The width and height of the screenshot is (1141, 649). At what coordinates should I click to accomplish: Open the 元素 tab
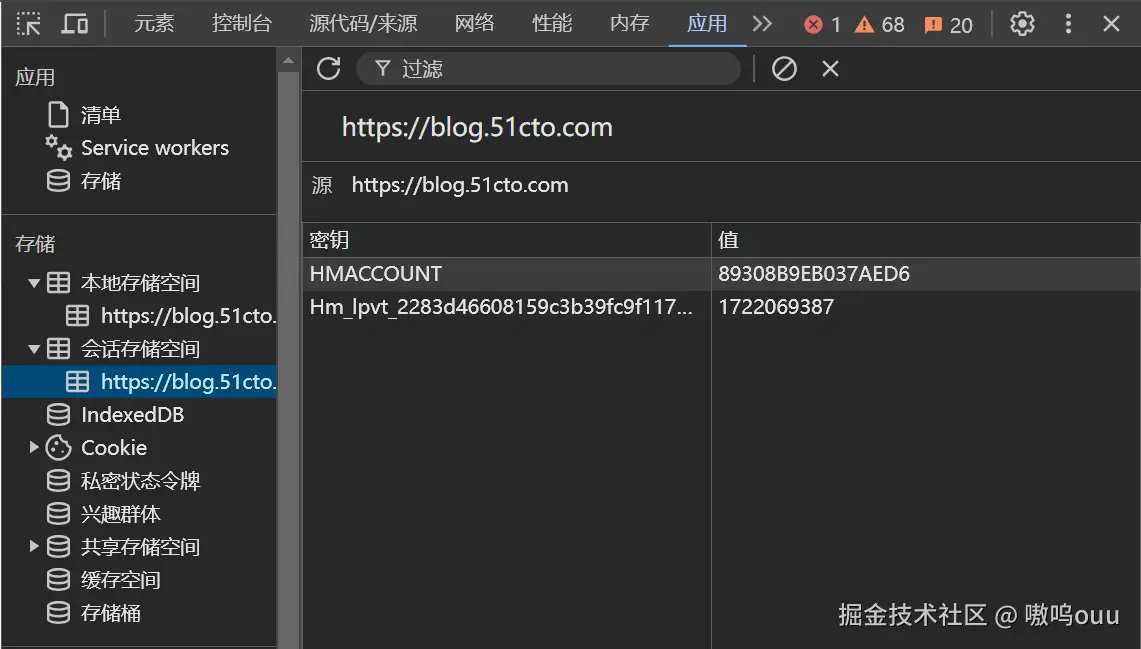pos(154,24)
